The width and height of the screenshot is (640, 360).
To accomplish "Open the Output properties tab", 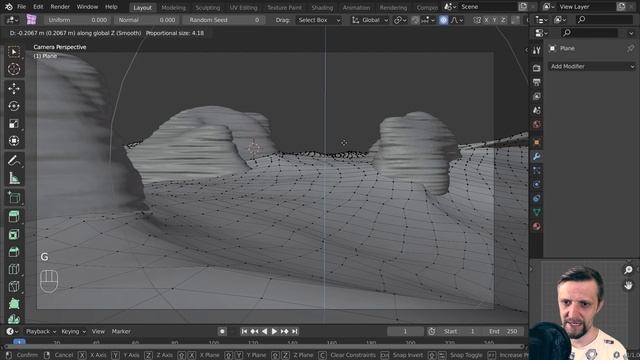I will click(537, 82).
